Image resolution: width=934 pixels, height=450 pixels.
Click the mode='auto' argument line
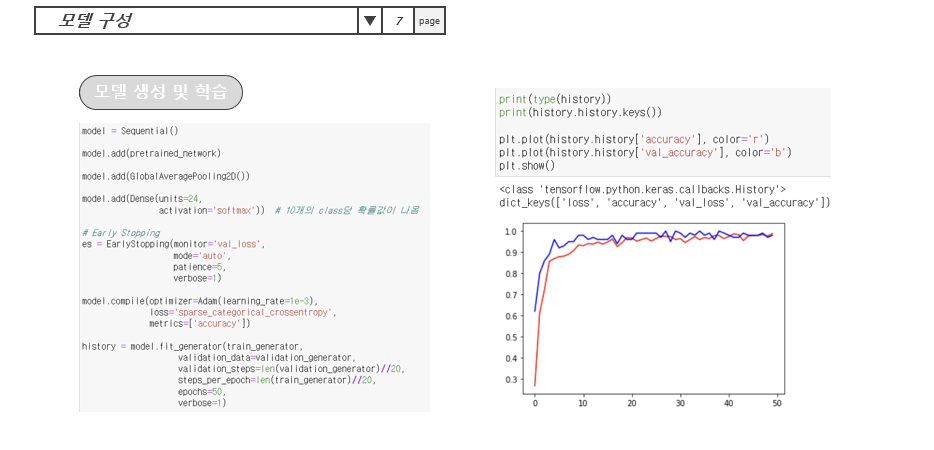202,255
